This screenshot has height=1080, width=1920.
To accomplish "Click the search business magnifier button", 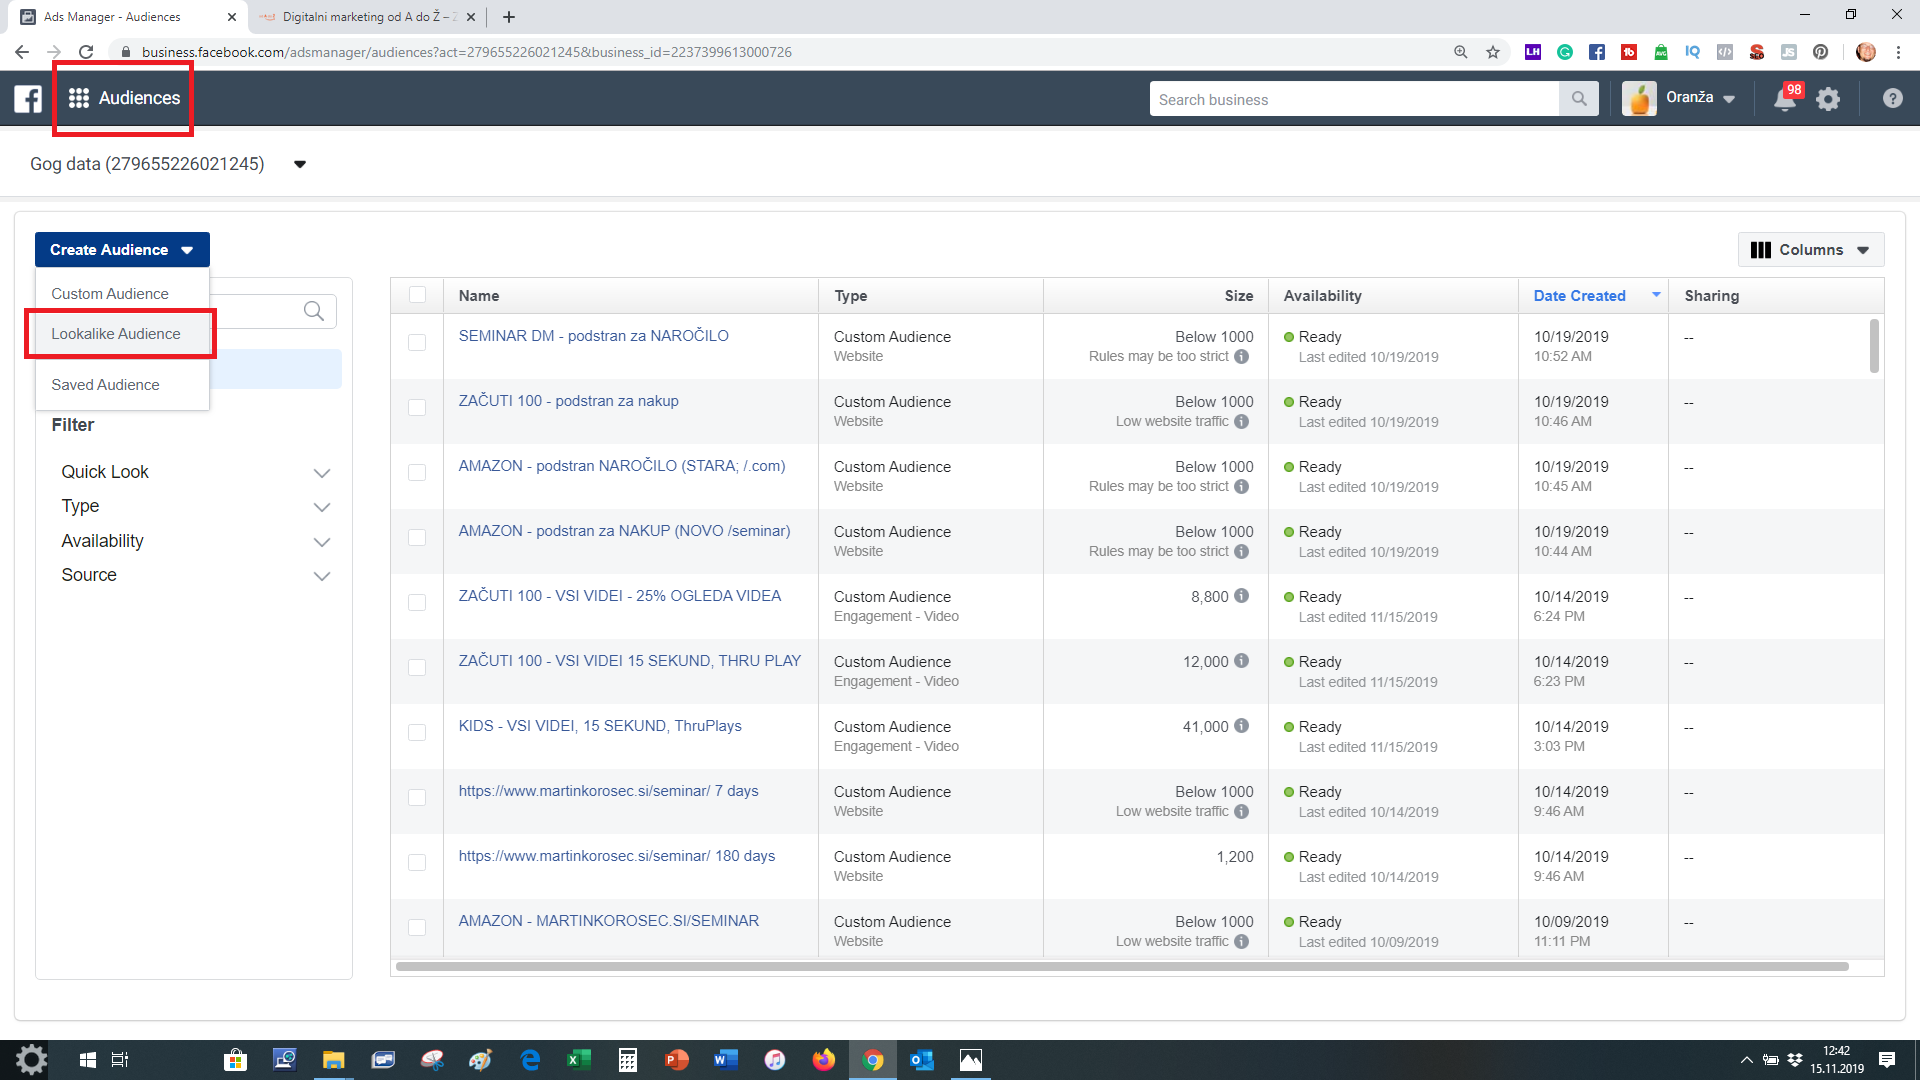I will (x=1579, y=99).
